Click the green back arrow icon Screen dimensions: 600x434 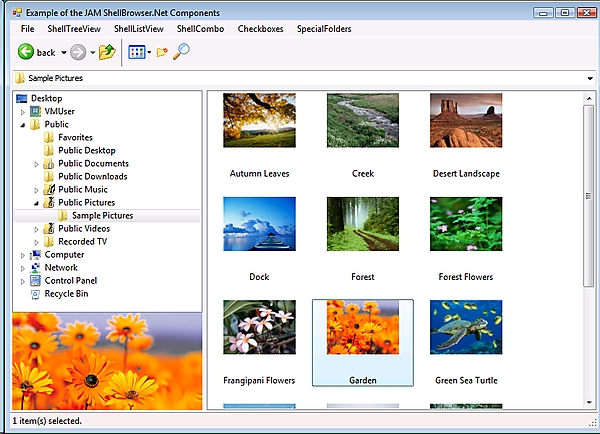click(25, 52)
